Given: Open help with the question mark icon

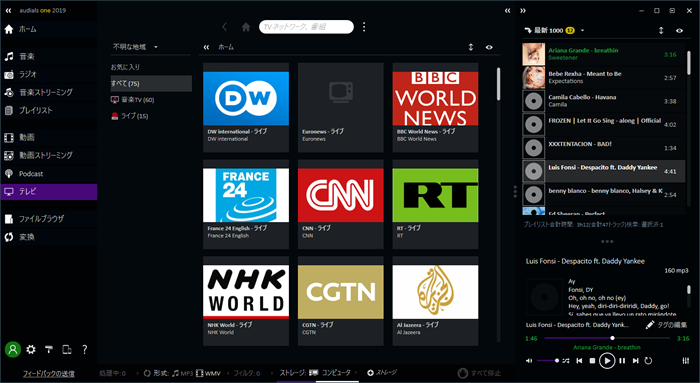Looking at the screenshot, I should pos(84,350).
